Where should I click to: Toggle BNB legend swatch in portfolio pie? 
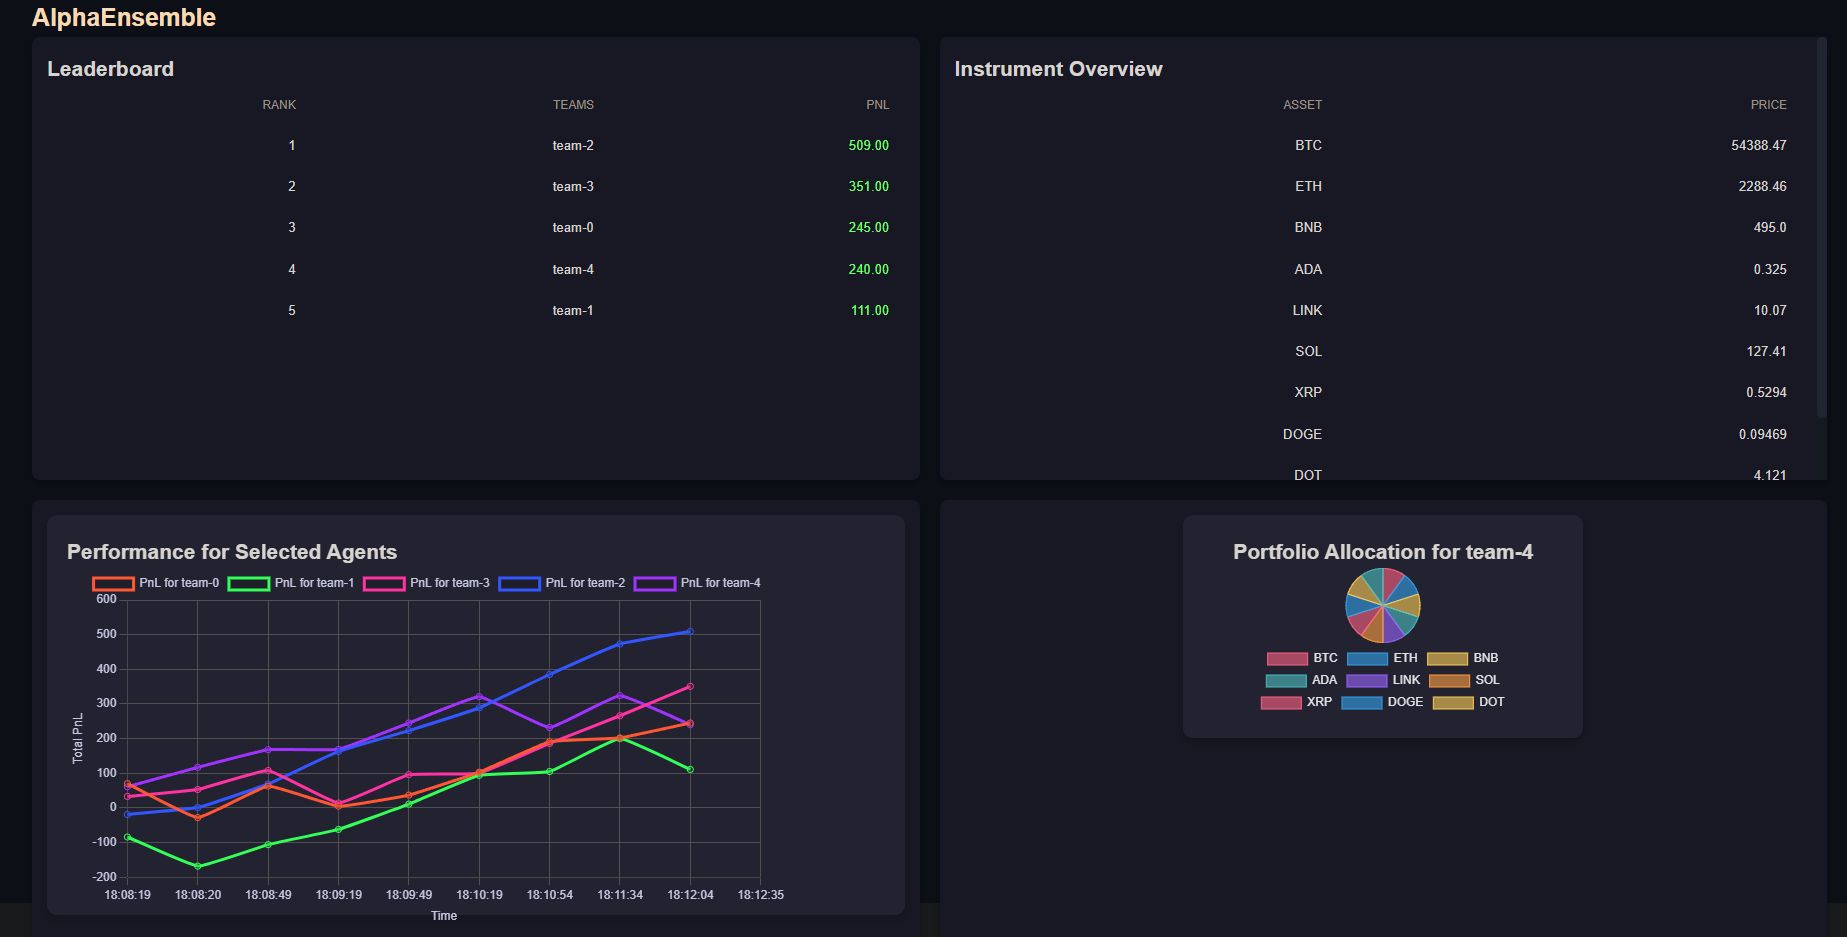[x=1447, y=658]
